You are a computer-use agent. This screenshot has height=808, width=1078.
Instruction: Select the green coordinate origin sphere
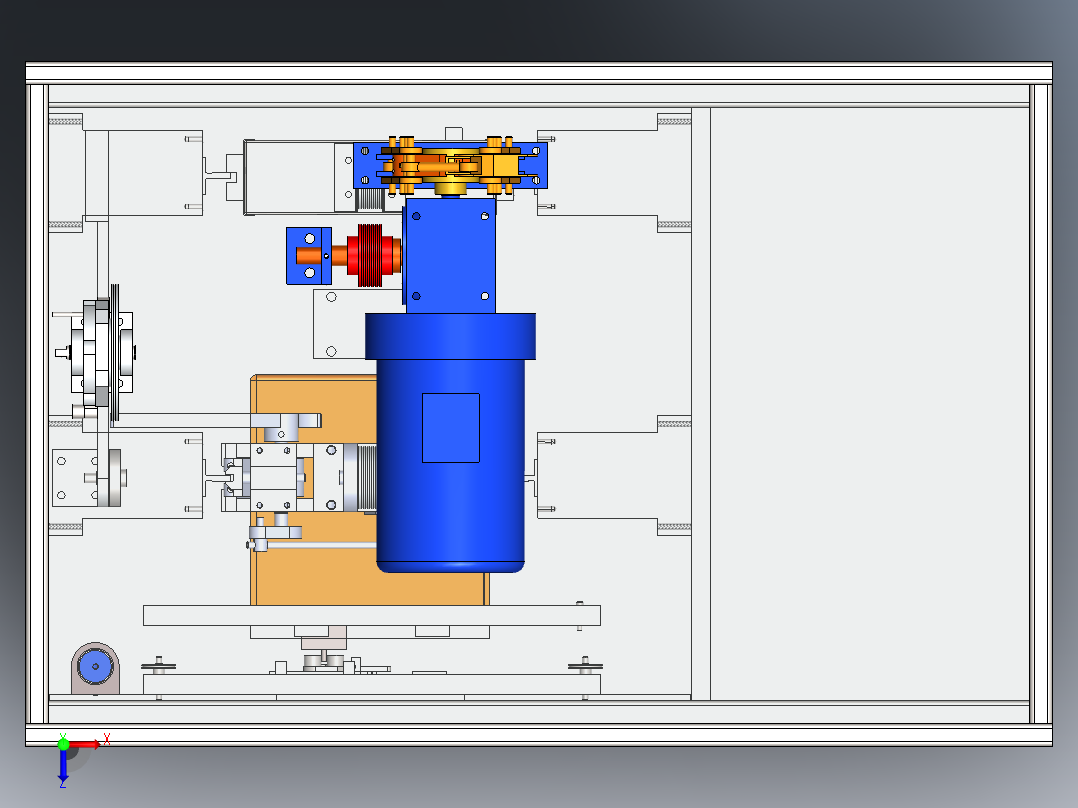tap(63, 744)
